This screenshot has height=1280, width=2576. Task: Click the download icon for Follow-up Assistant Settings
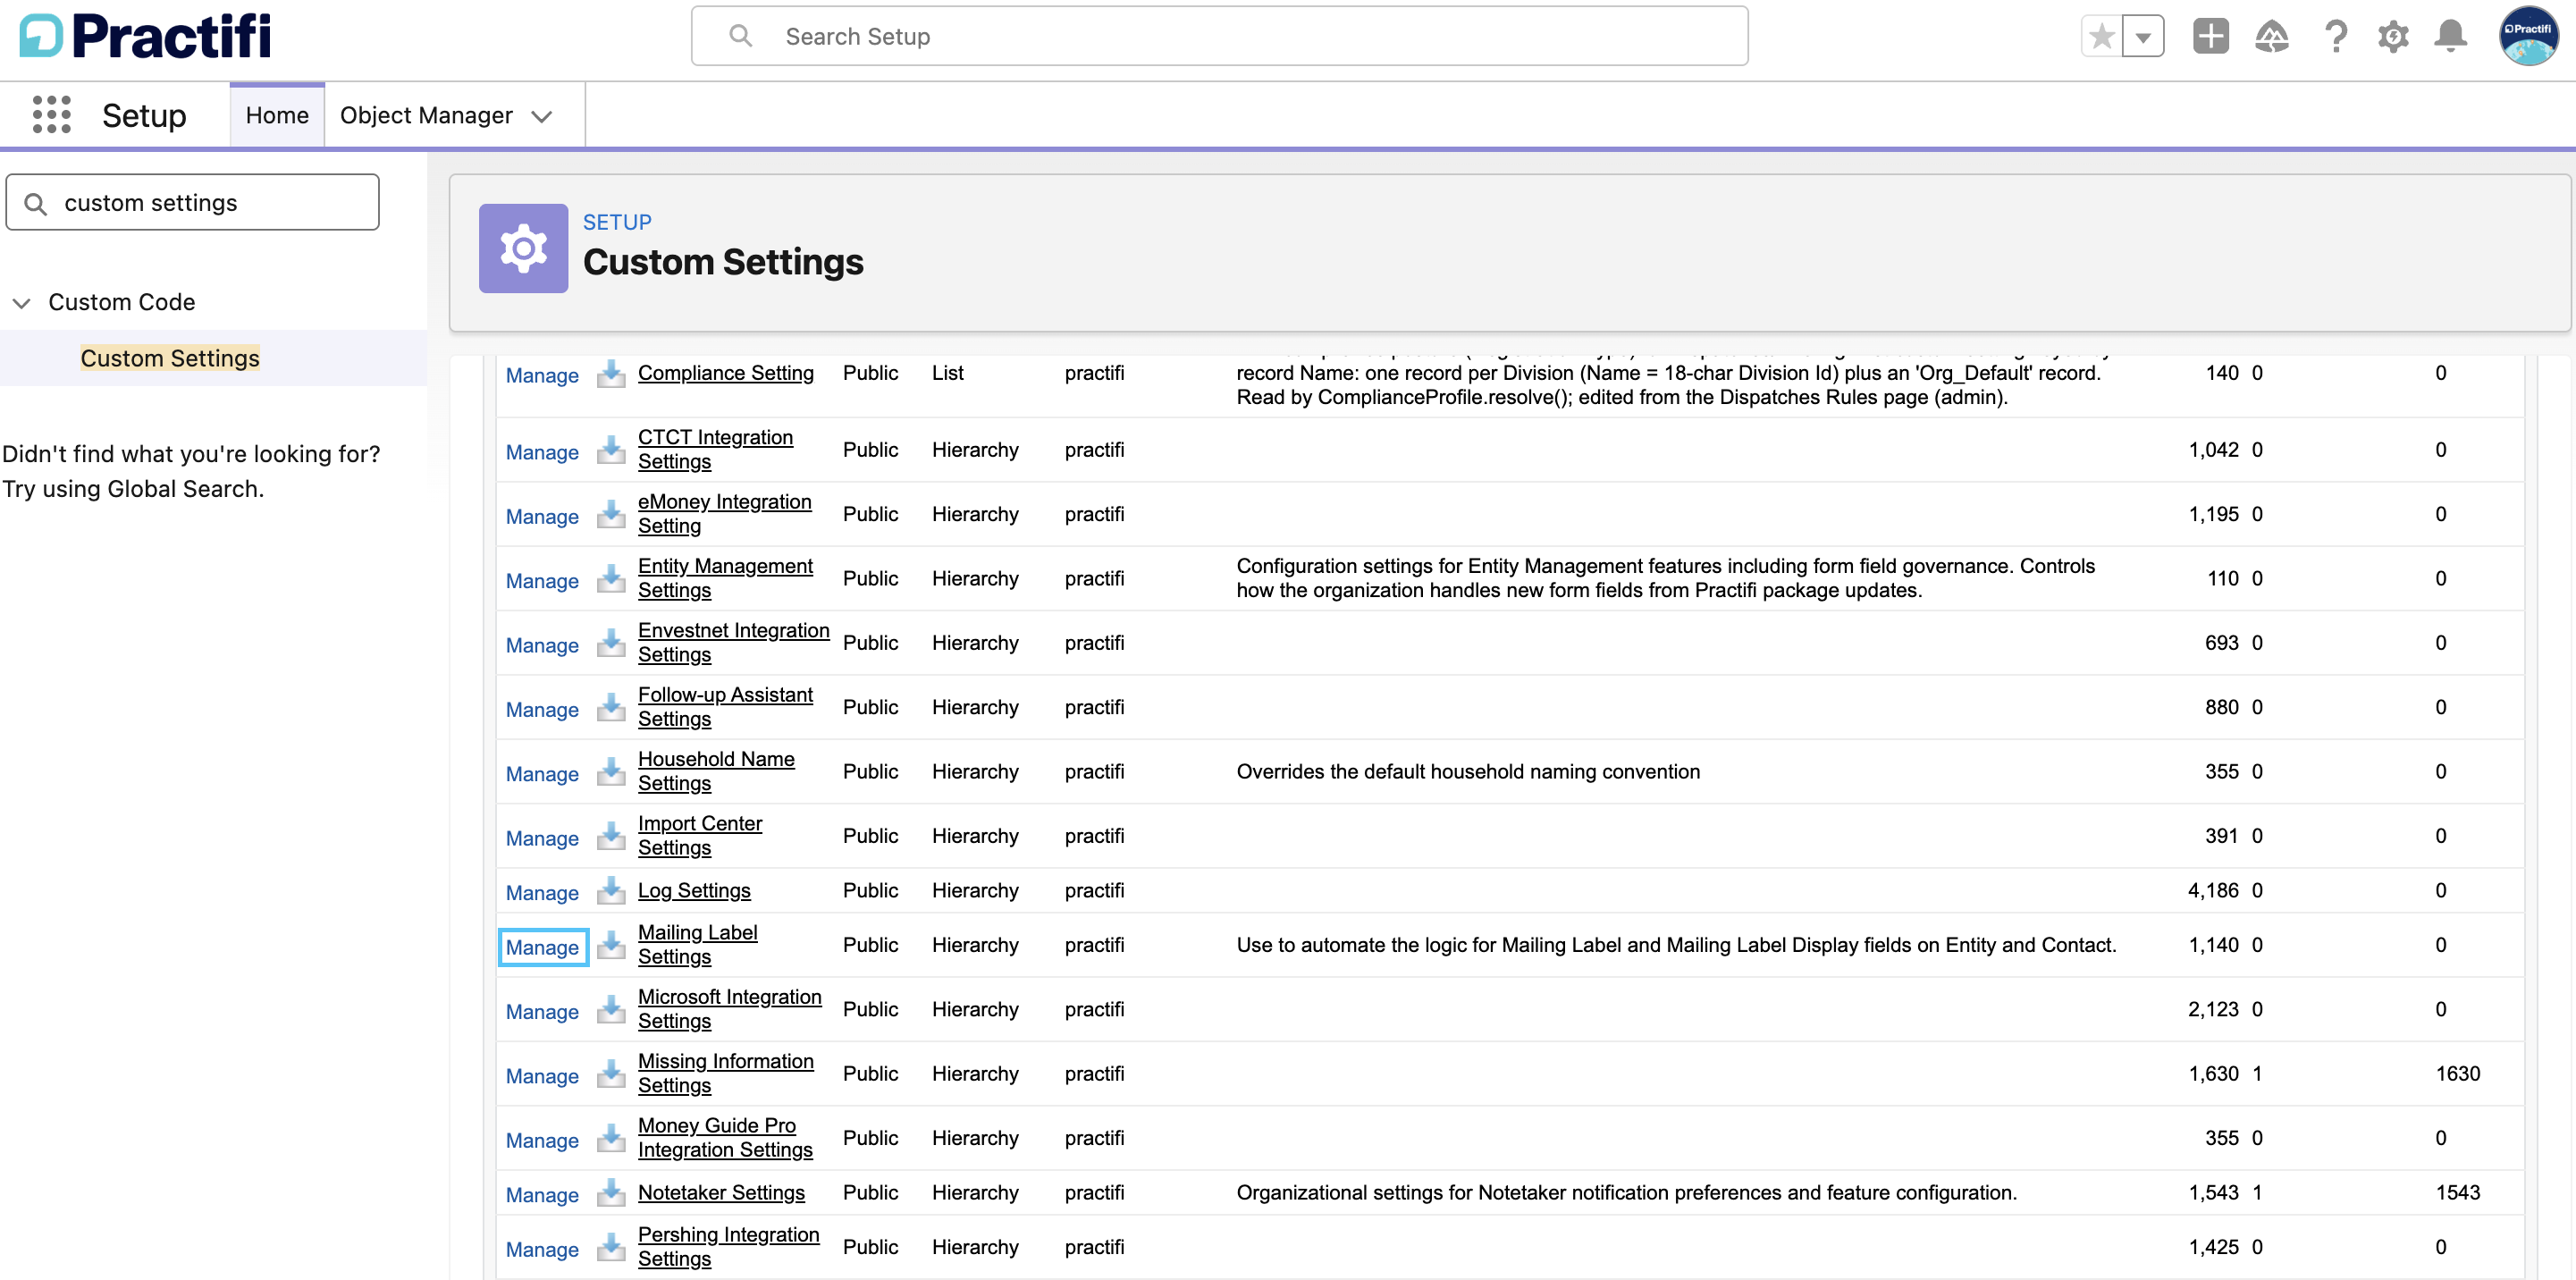tap(611, 708)
